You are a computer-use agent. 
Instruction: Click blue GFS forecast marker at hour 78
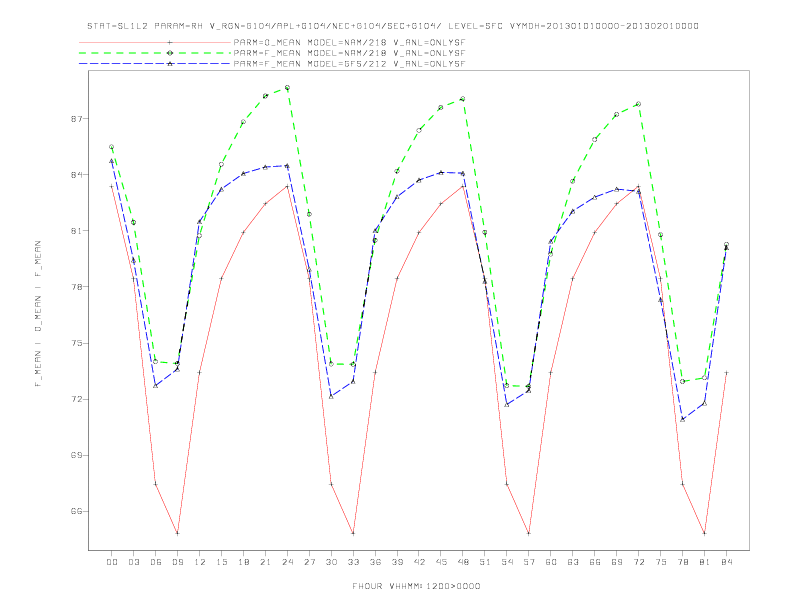682,419
